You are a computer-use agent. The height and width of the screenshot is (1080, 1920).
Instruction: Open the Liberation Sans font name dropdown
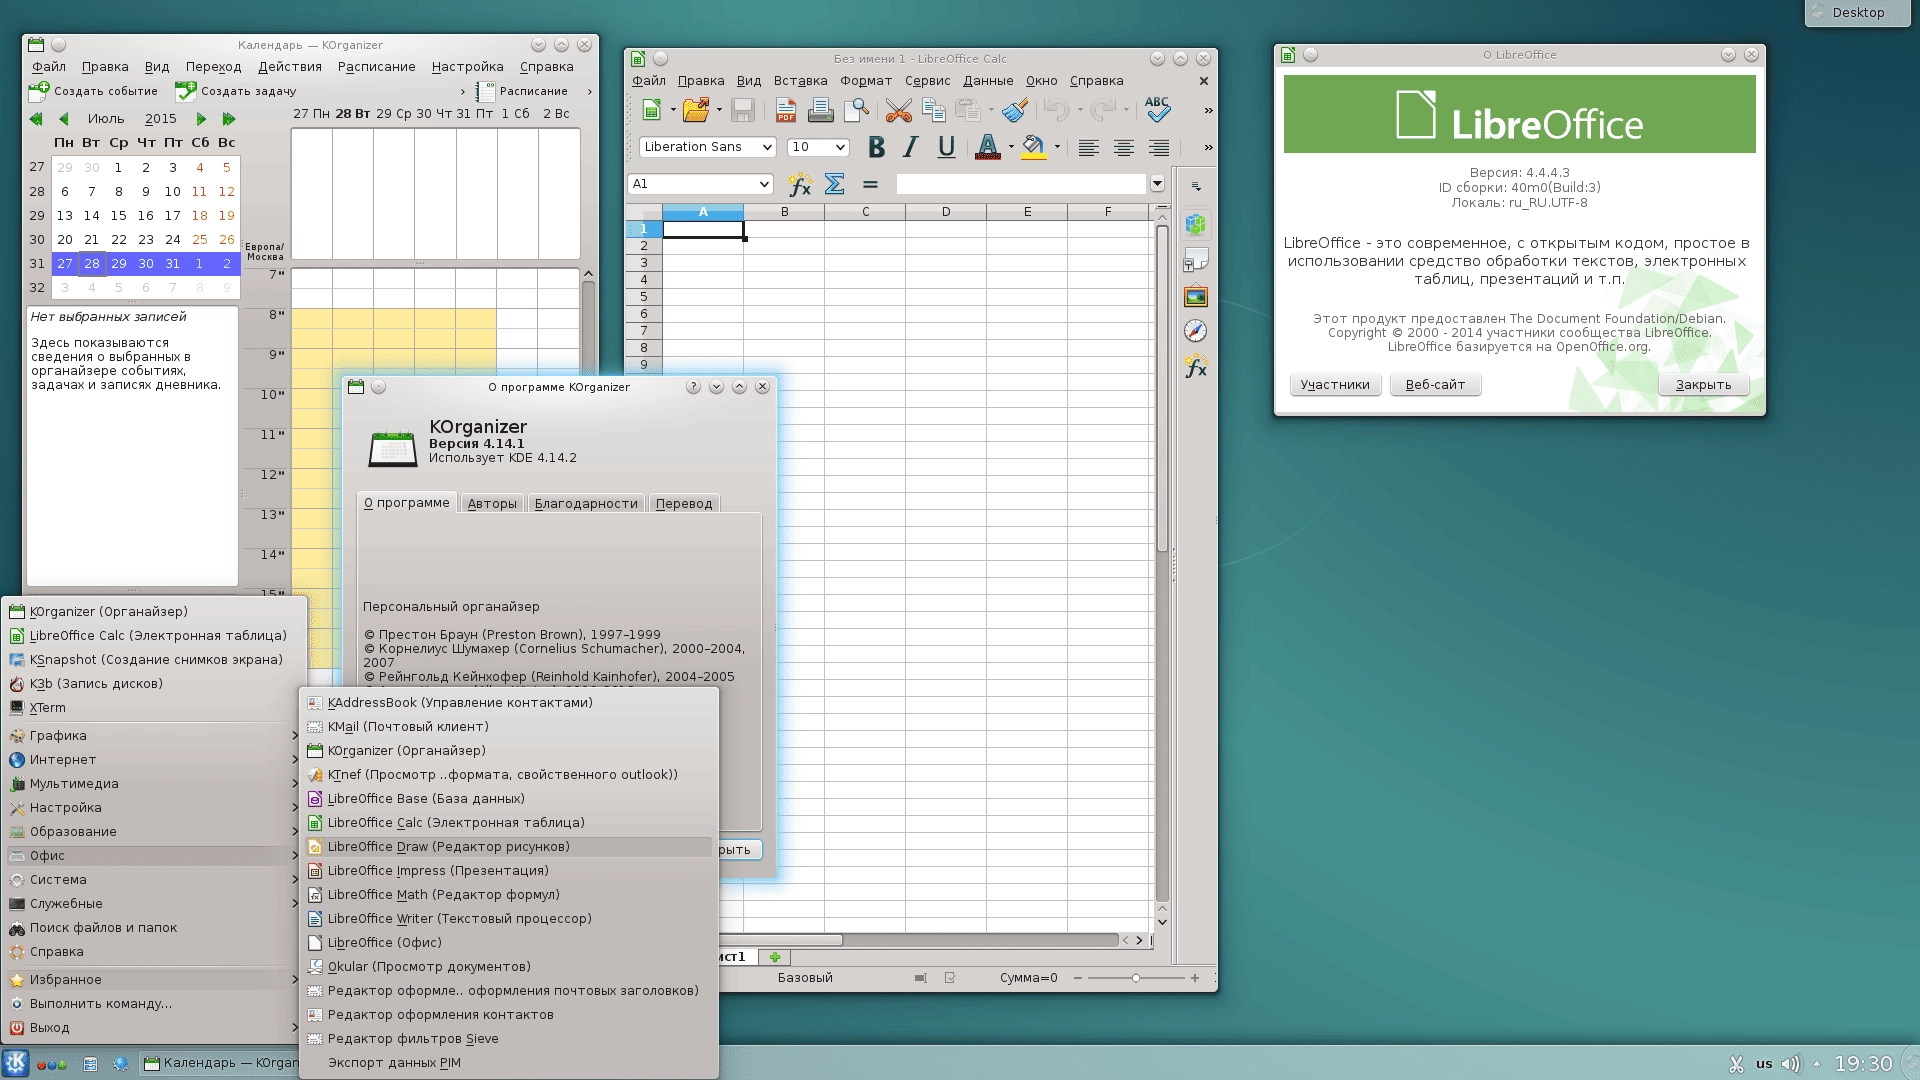pyautogui.click(x=767, y=147)
